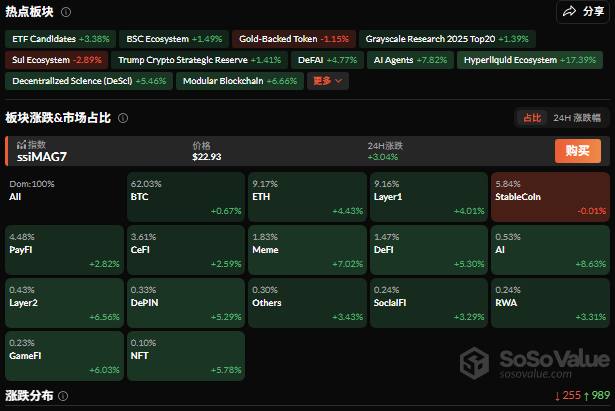The image size is (615, 411).
Task: Select ETF Candidates sector tag
Action: pyautogui.click(x=60, y=39)
